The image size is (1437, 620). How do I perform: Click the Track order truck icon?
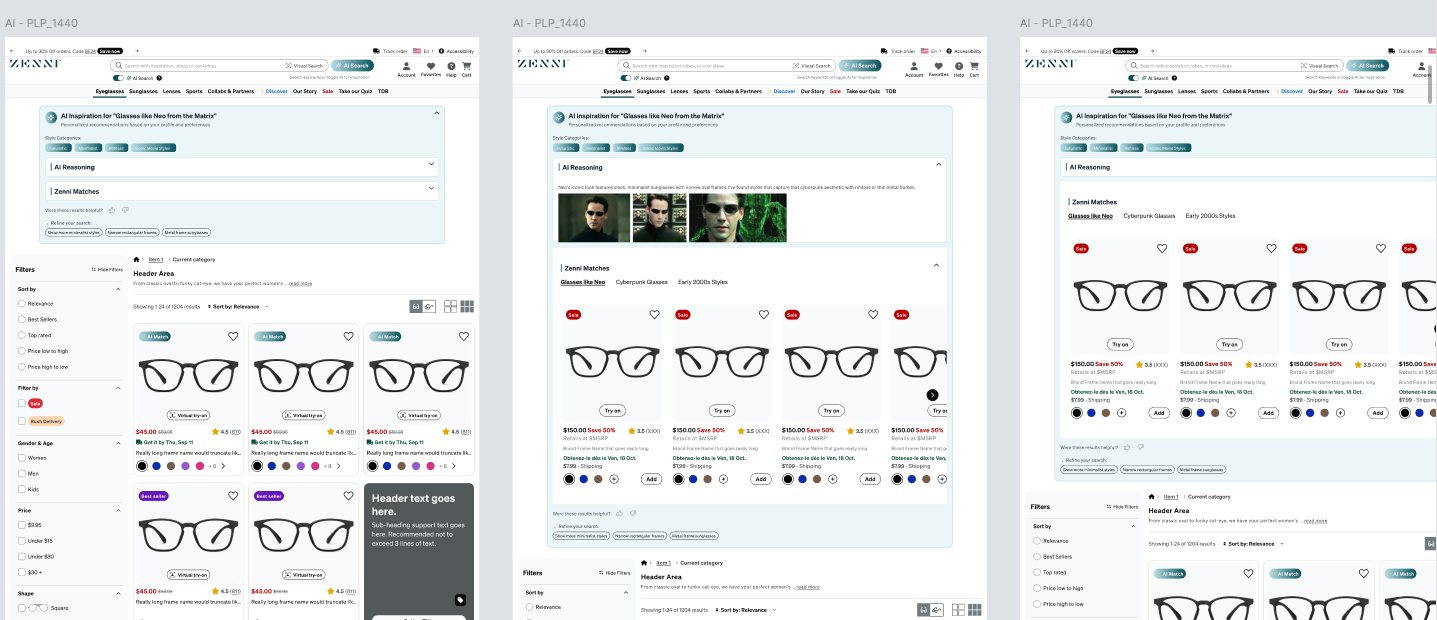378,50
